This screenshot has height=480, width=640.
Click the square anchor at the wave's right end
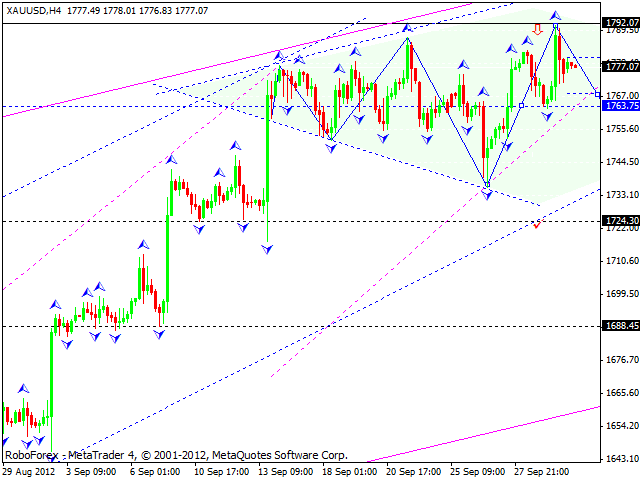tap(598, 94)
